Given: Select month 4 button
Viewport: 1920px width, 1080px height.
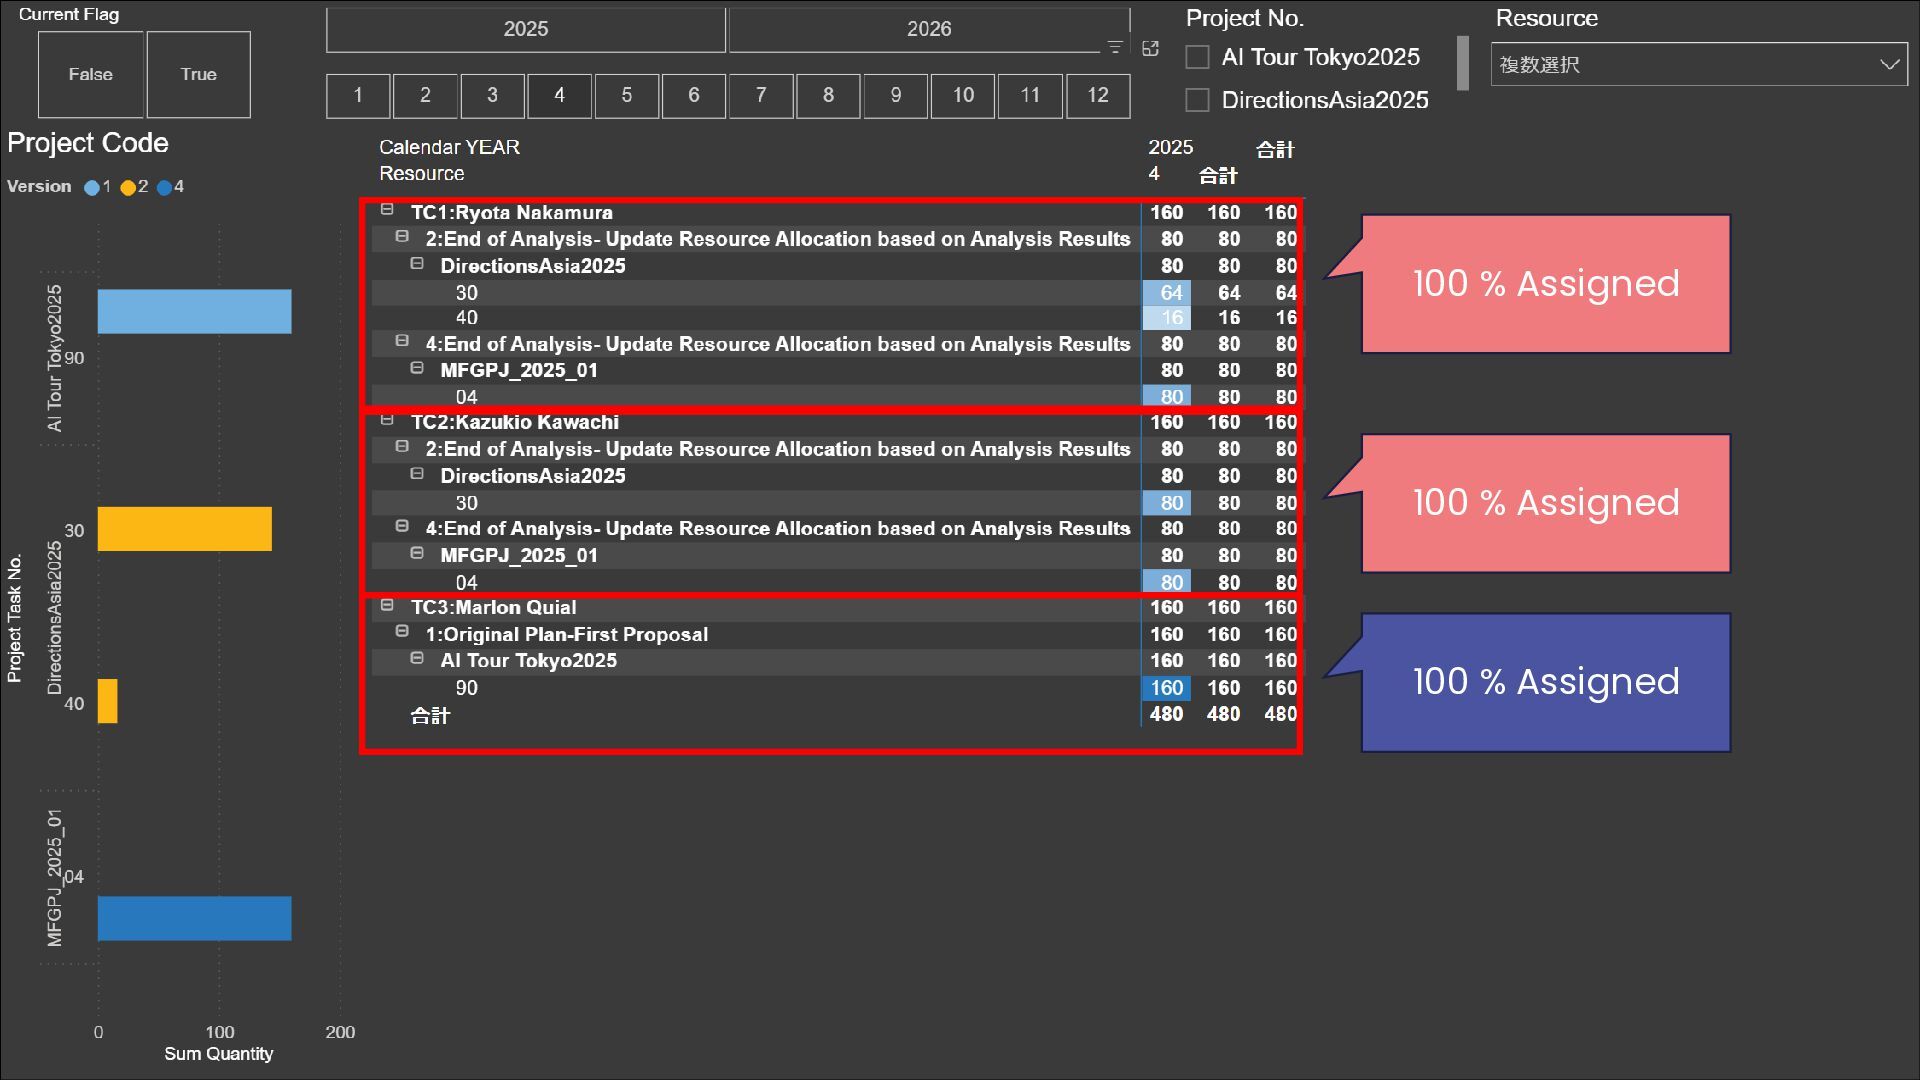Looking at the screenshot, I should tap(559, 95).
